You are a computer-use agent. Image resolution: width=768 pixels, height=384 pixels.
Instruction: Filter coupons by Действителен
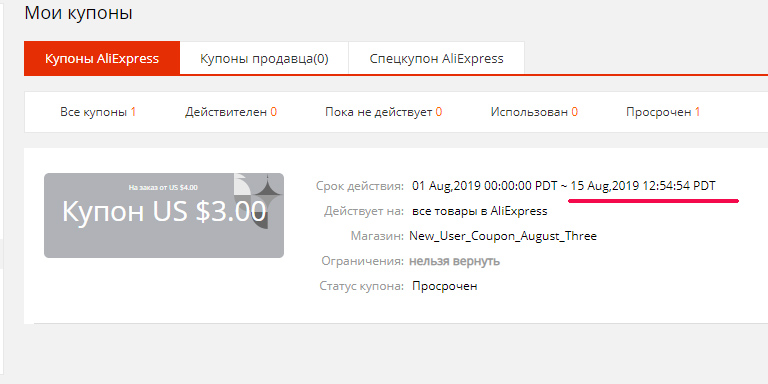[231, 112]
